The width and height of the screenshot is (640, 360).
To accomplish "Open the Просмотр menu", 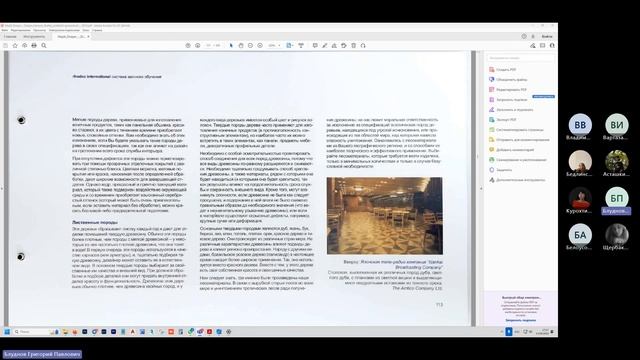I will click(40, 30).
